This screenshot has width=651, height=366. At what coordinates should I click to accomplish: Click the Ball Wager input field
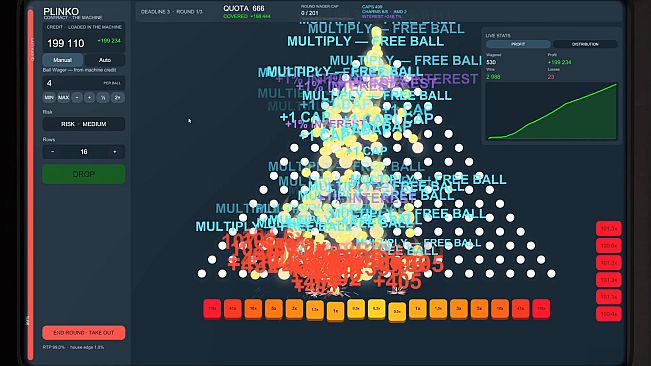tap(83, 83)
